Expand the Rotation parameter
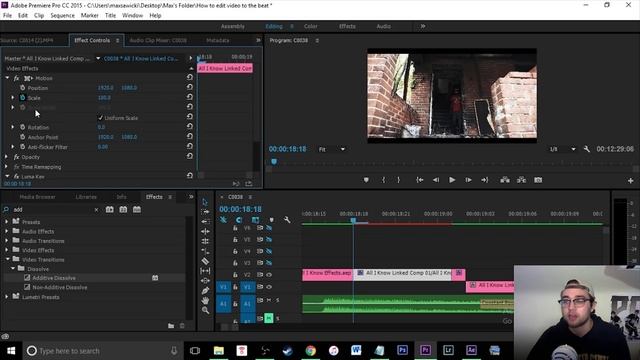This screenshot has height=360, width=640. [x=12, y=127]
